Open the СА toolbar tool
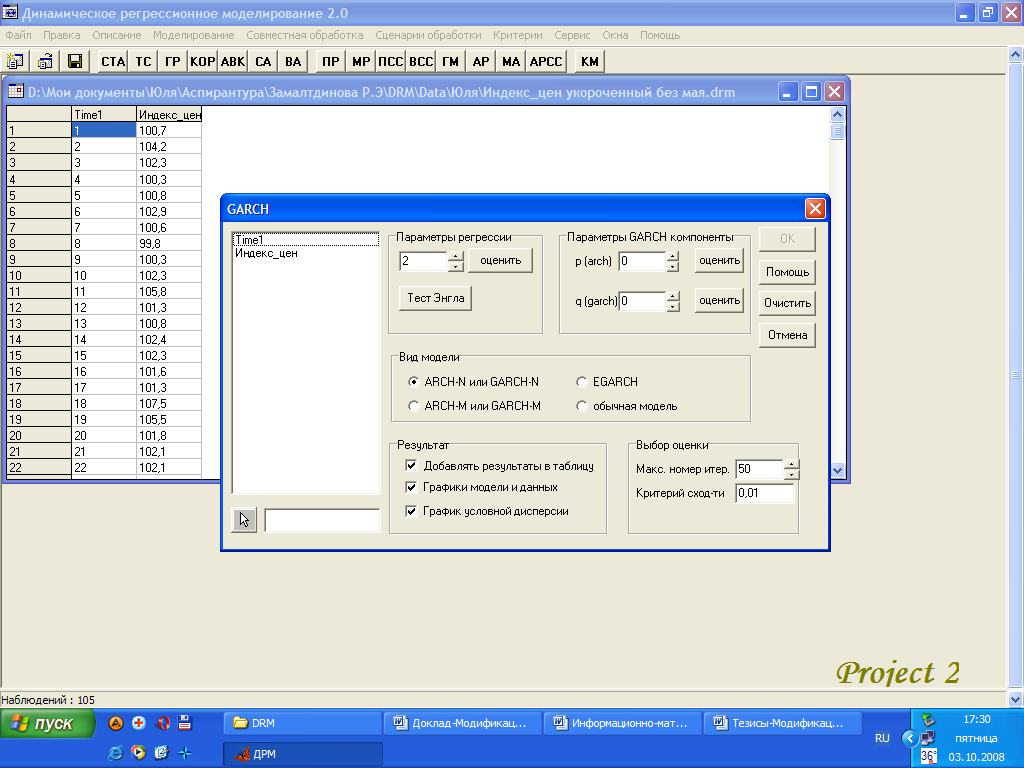Screen dimensions: 1024x768 pyautogui.click(x=263, y=61)
